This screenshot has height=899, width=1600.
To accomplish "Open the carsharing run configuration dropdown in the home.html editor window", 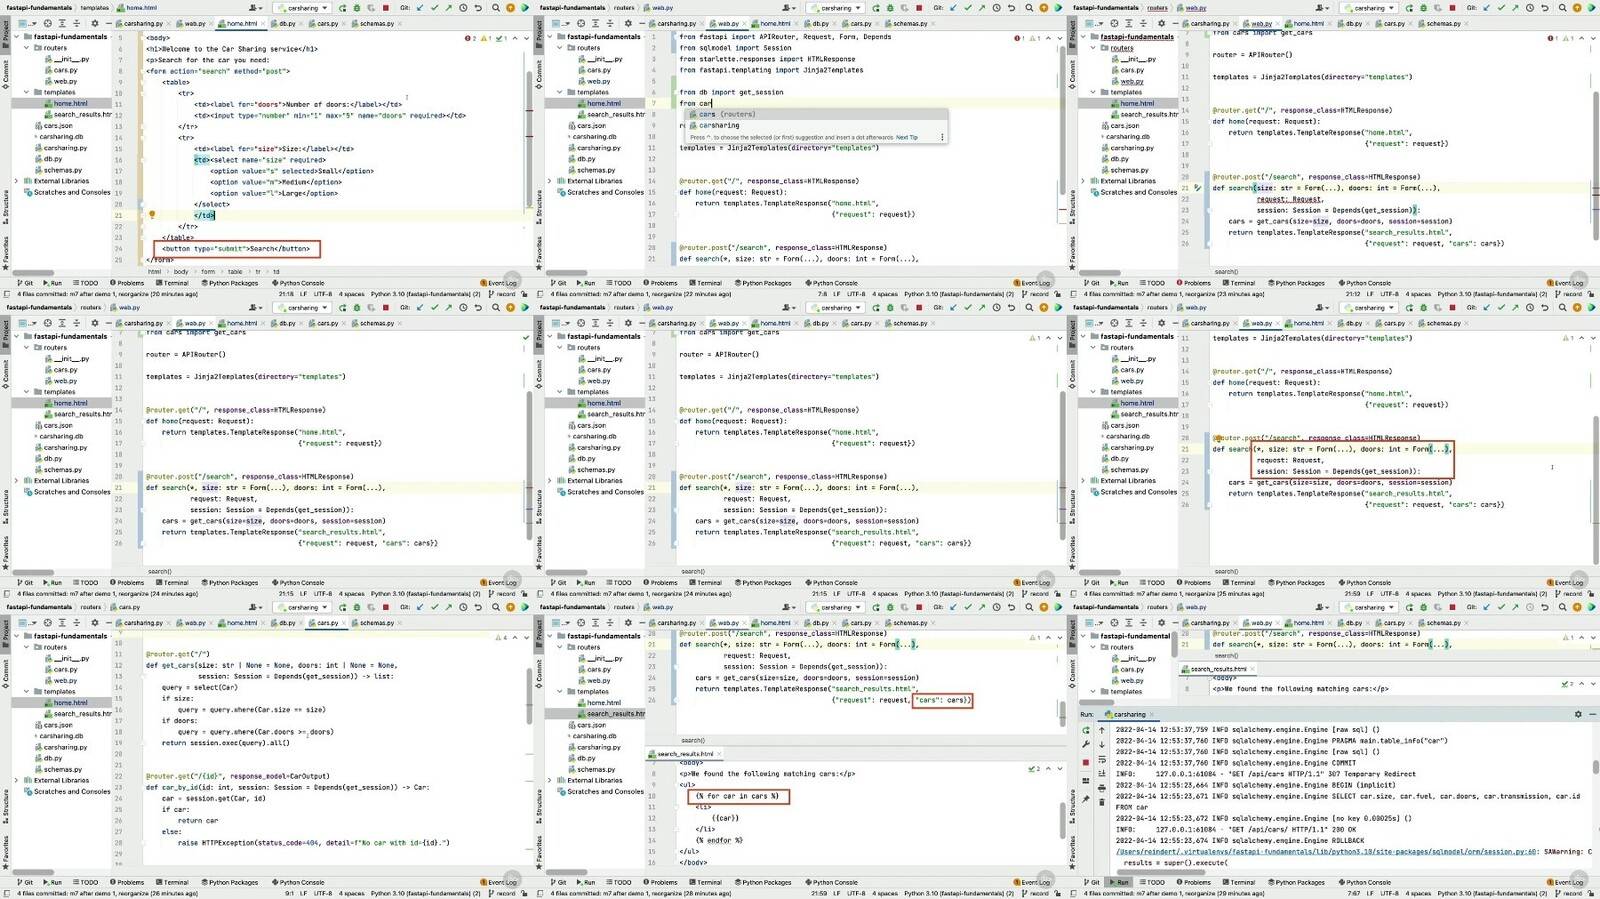I will coord(303,8).
